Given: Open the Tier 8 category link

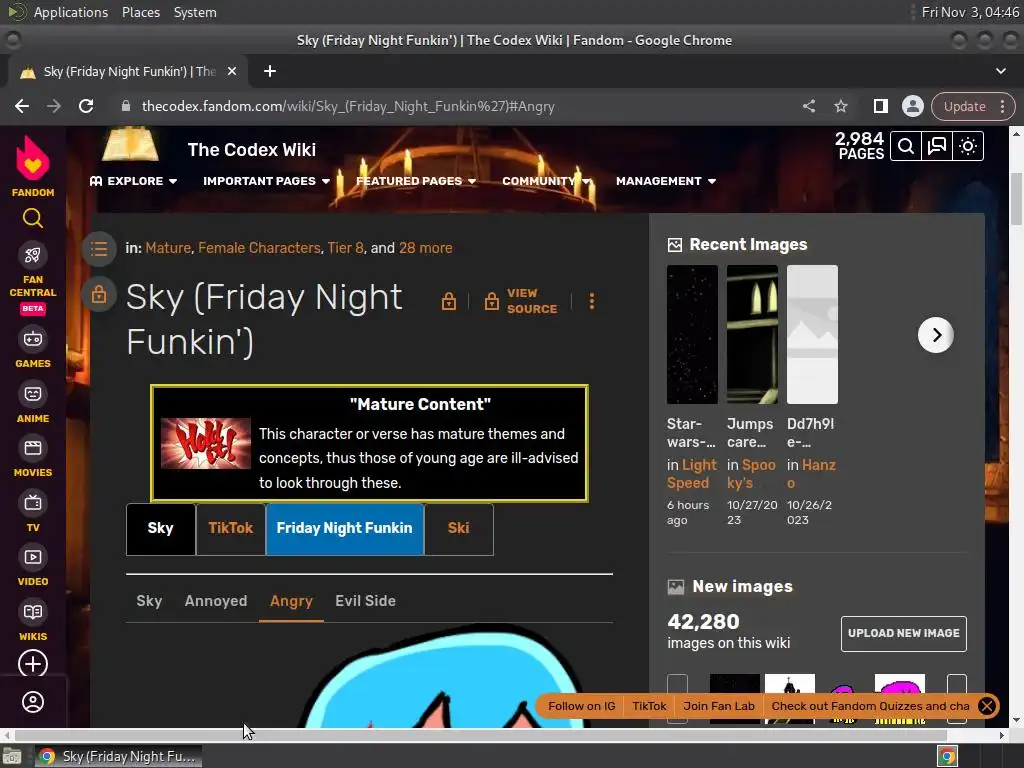Looking at the screenshot, I should pyautogui.click(x=345, y=248).
